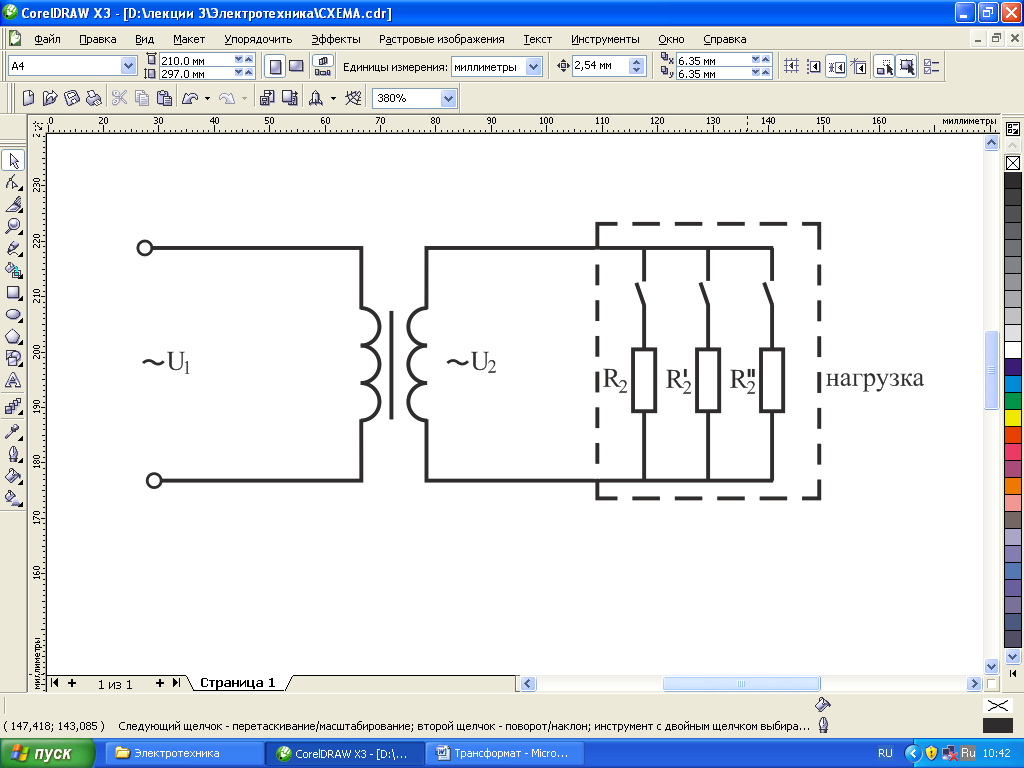This screenshot has width=1024, height=768.
Task: Open the measurement units dropdown (миллиметры)
Action: tap(534, 67)
